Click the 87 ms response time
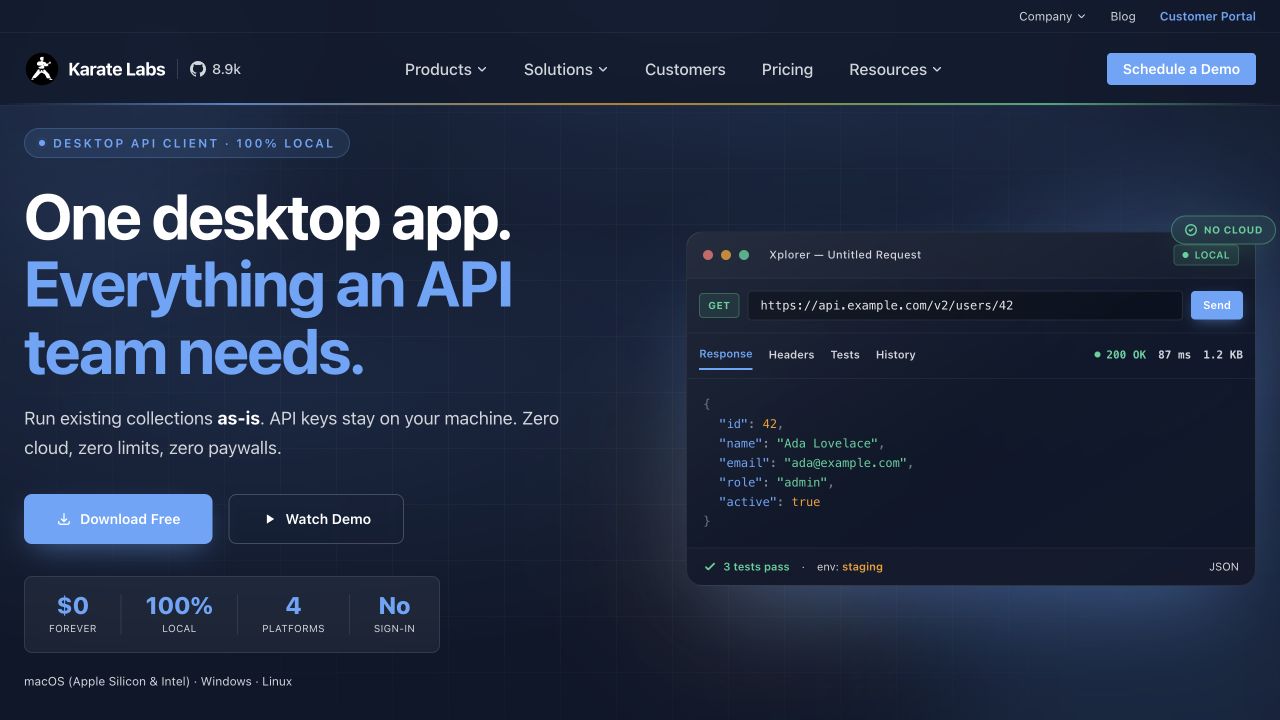The width and height of the screenshot is (1280, 720). click(x=1175, y=355)
